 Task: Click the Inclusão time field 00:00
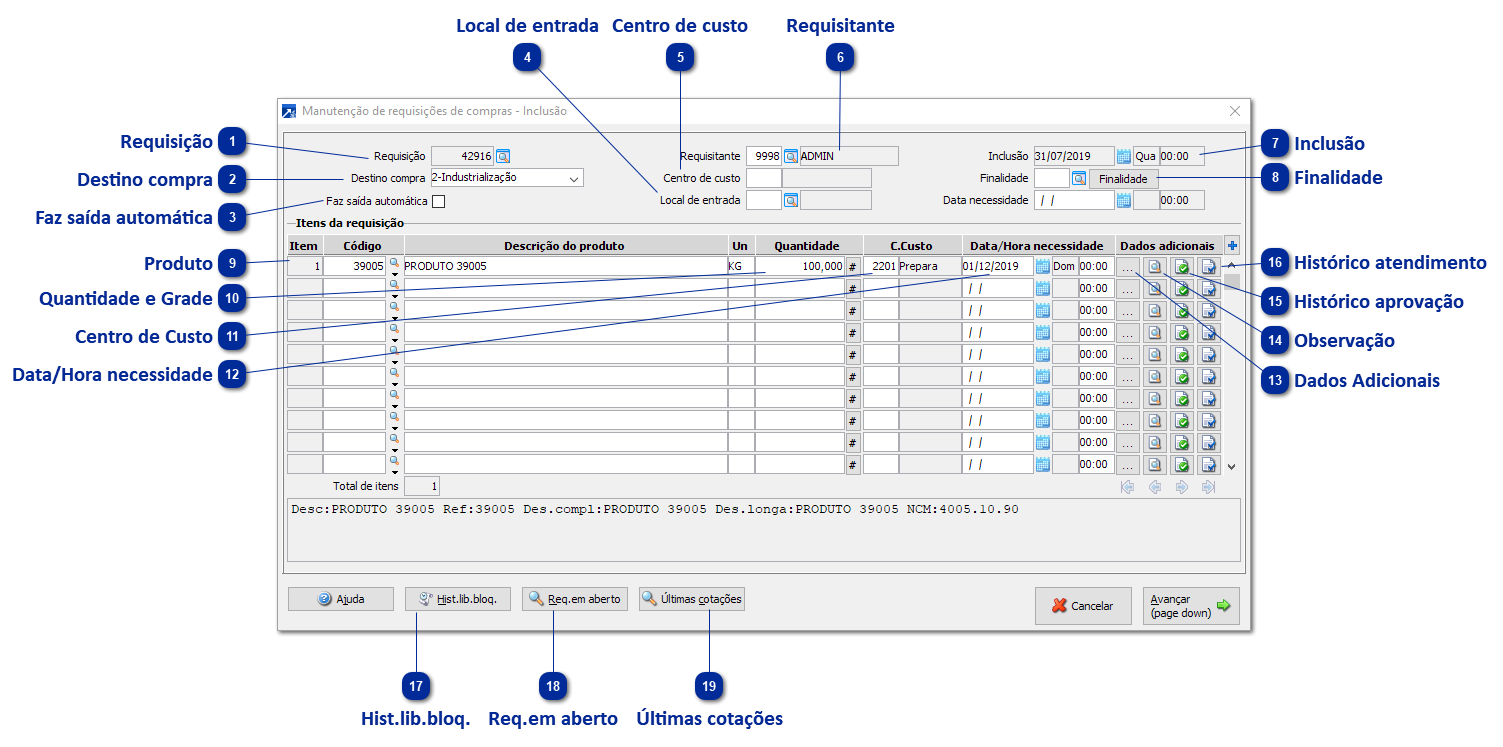tap(1183, 156)
